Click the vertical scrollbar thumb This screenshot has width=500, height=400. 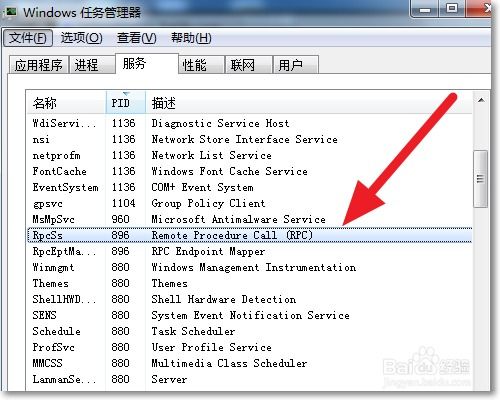click(x=480, y=179)
